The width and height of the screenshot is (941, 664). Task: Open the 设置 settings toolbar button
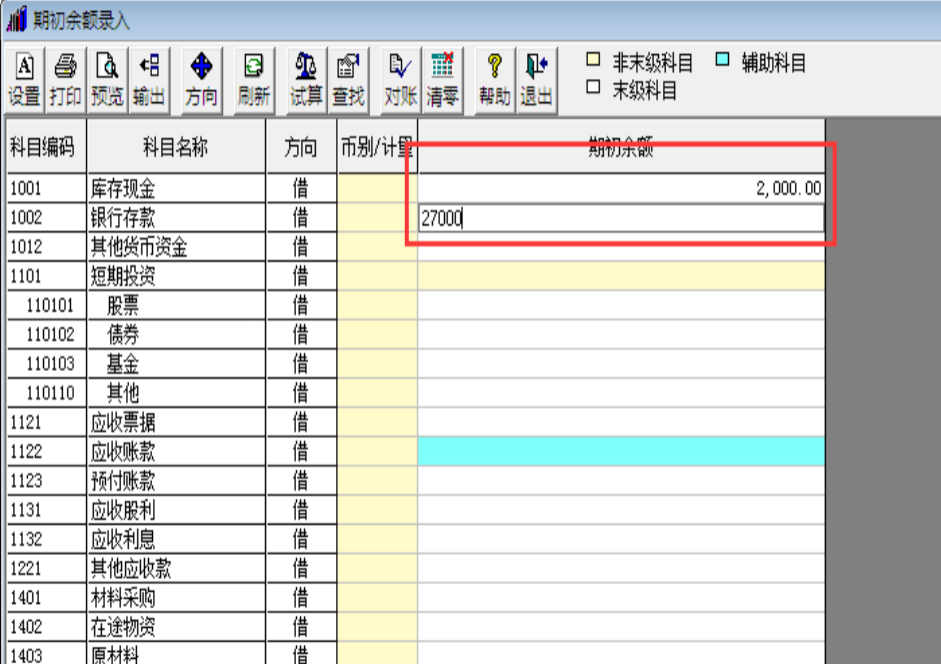tap(24, 80)
